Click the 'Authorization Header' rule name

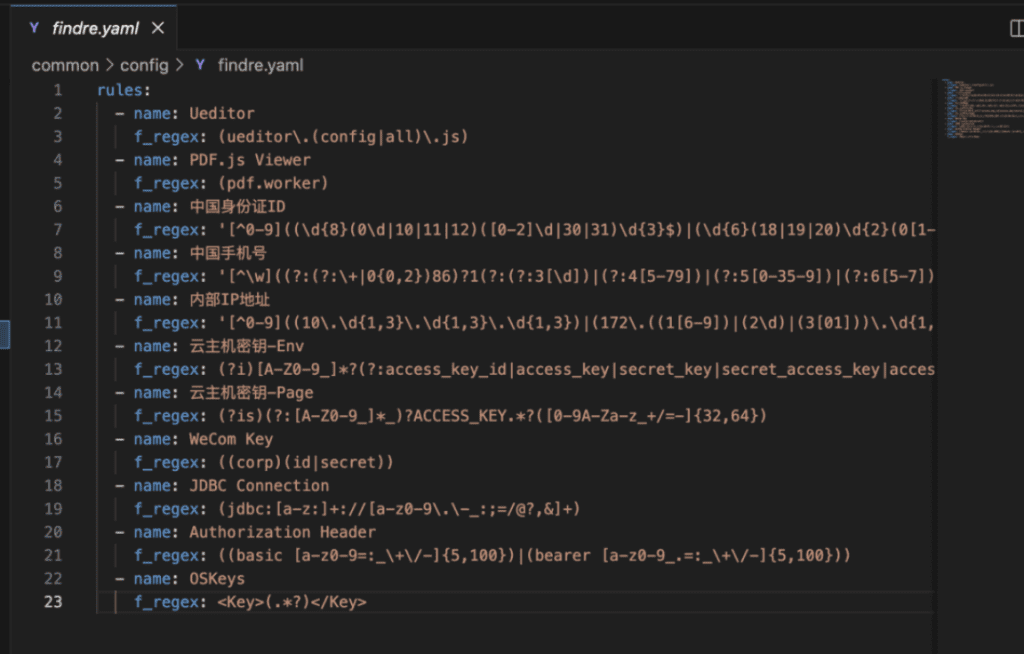coord(282,532)
